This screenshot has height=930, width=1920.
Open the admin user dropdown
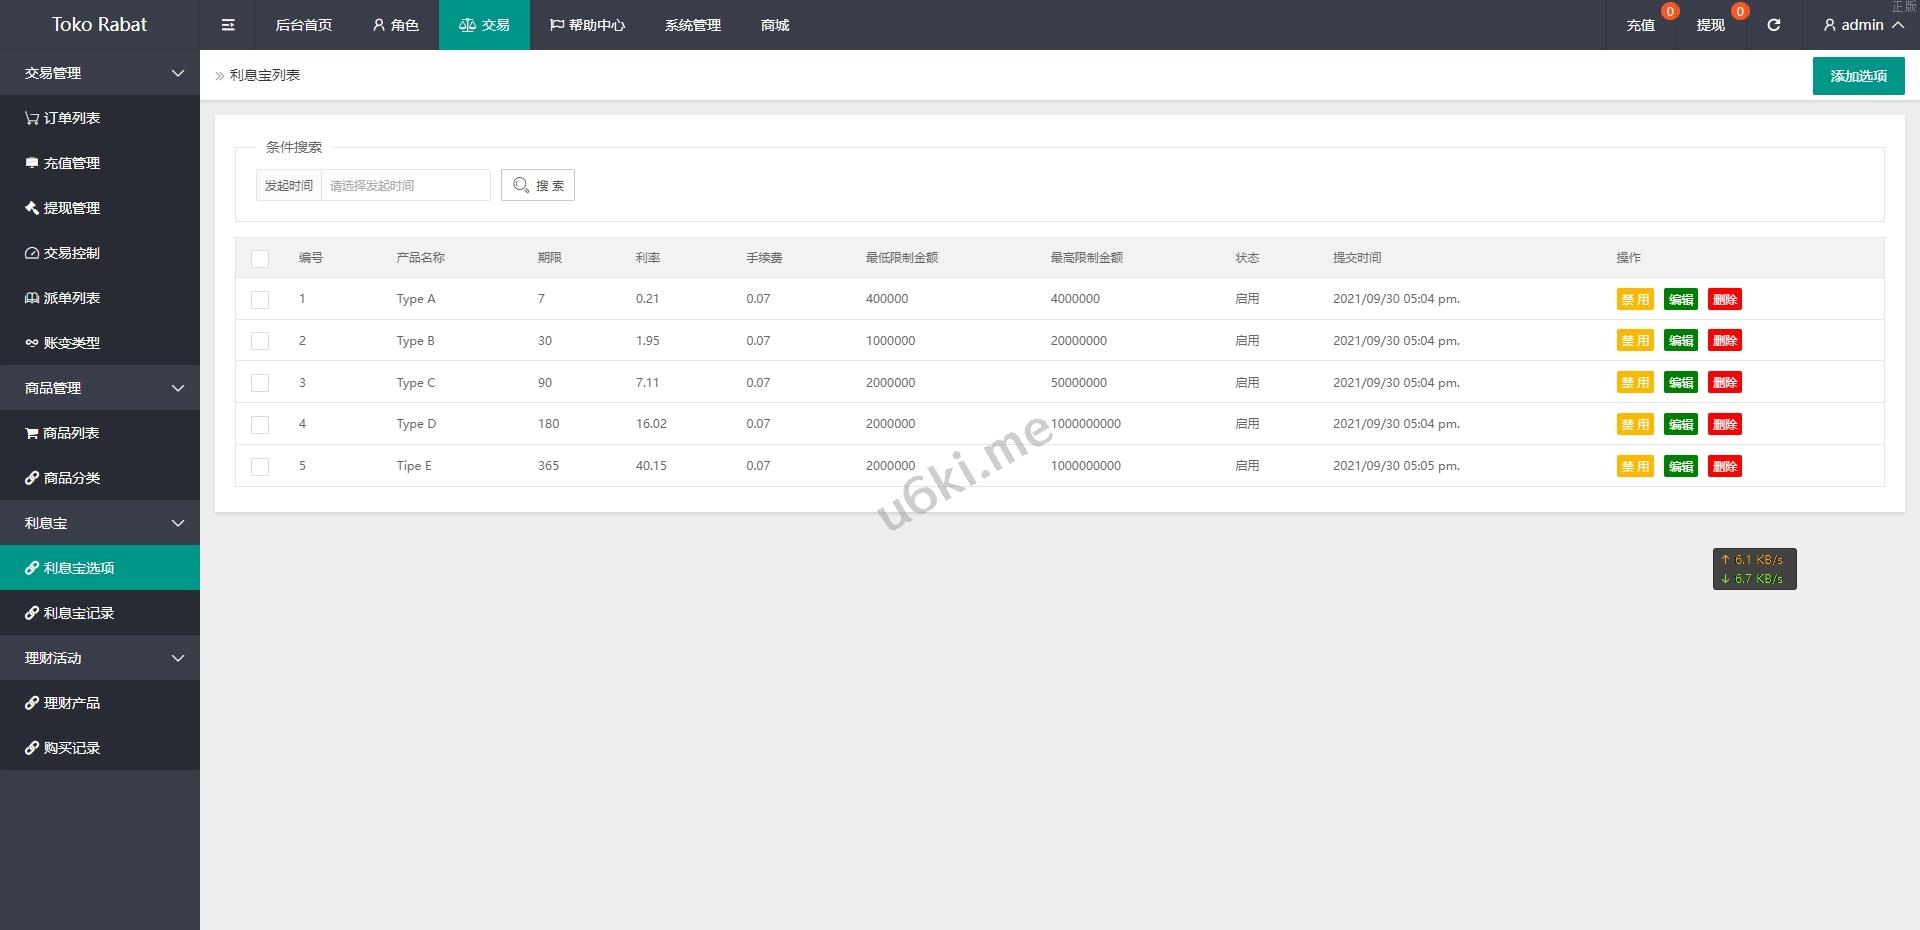tap(1862, 25)
